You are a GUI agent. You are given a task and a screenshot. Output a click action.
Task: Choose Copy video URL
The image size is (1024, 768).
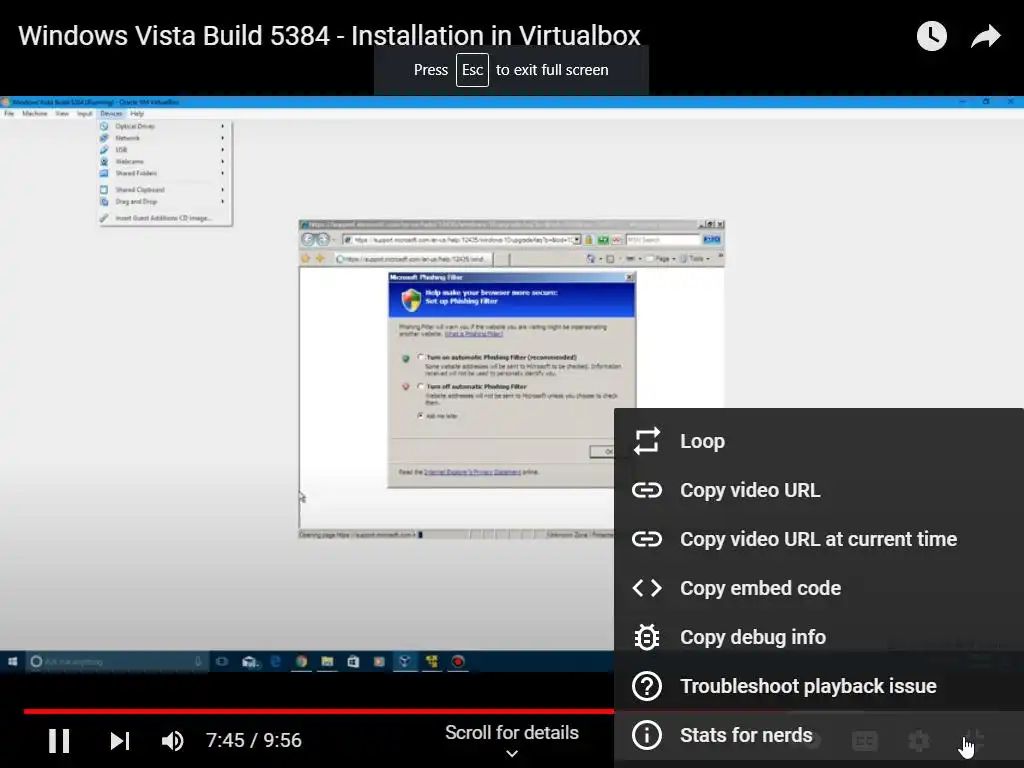coord(818,490)
